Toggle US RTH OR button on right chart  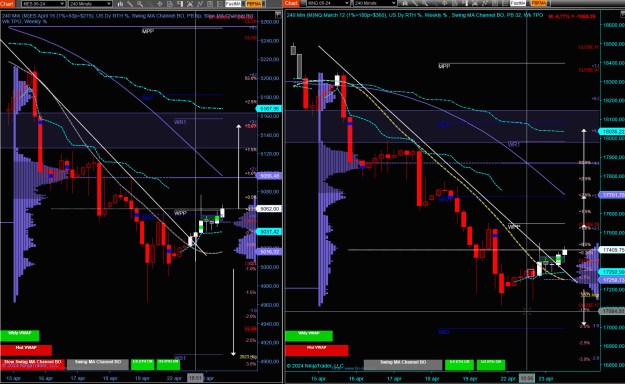point(491,364)
